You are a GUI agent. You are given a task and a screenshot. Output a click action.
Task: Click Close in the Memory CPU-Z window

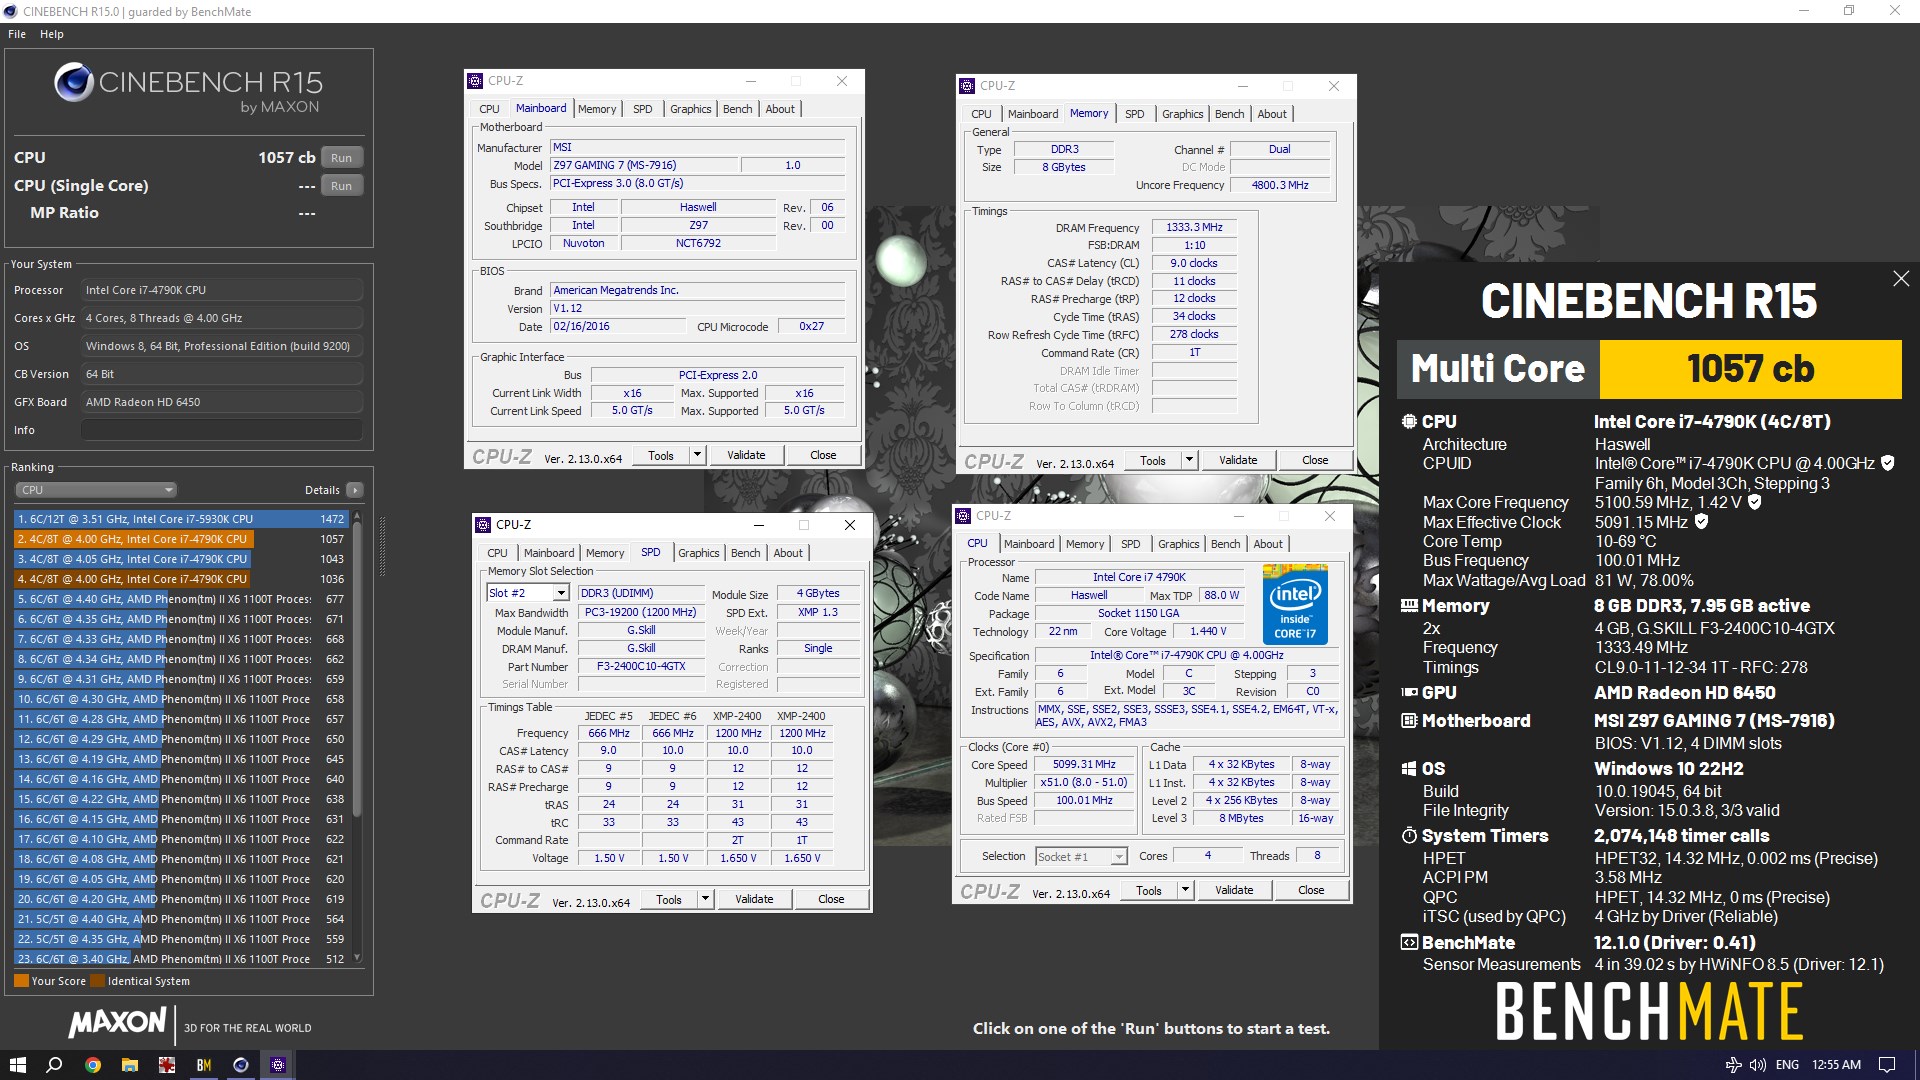pos(1315,460)
